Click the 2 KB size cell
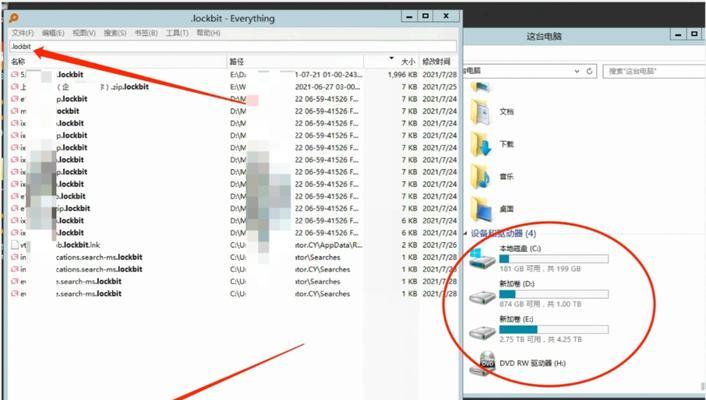Image resolution: width=706 pixels, height=400 pixels. coord(410,245)
